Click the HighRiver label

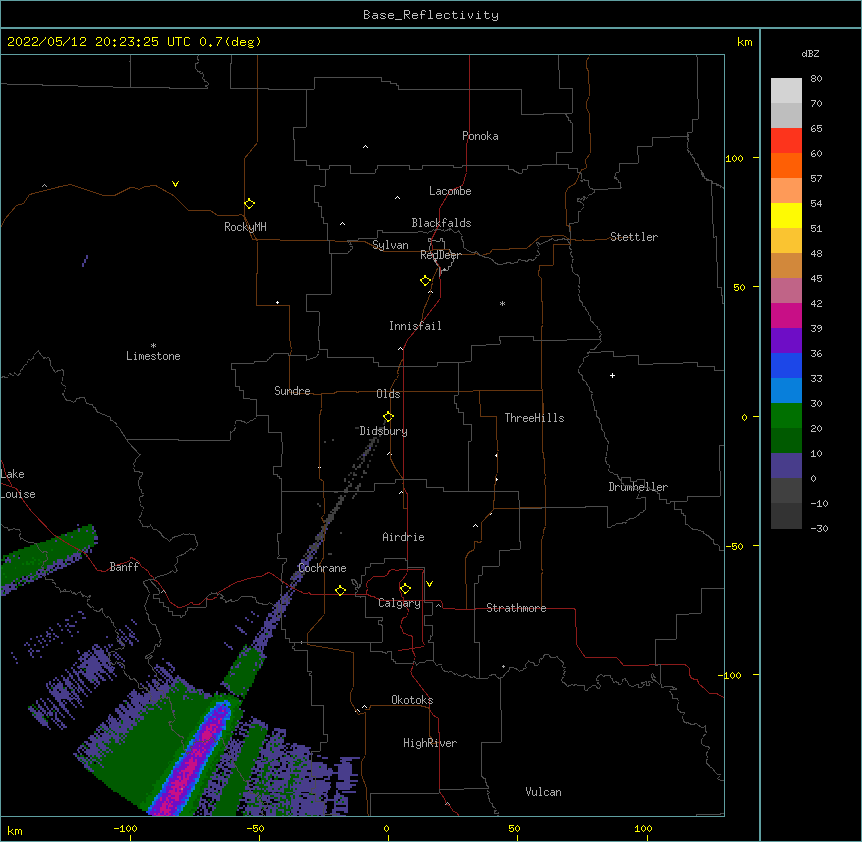(430, 743)
